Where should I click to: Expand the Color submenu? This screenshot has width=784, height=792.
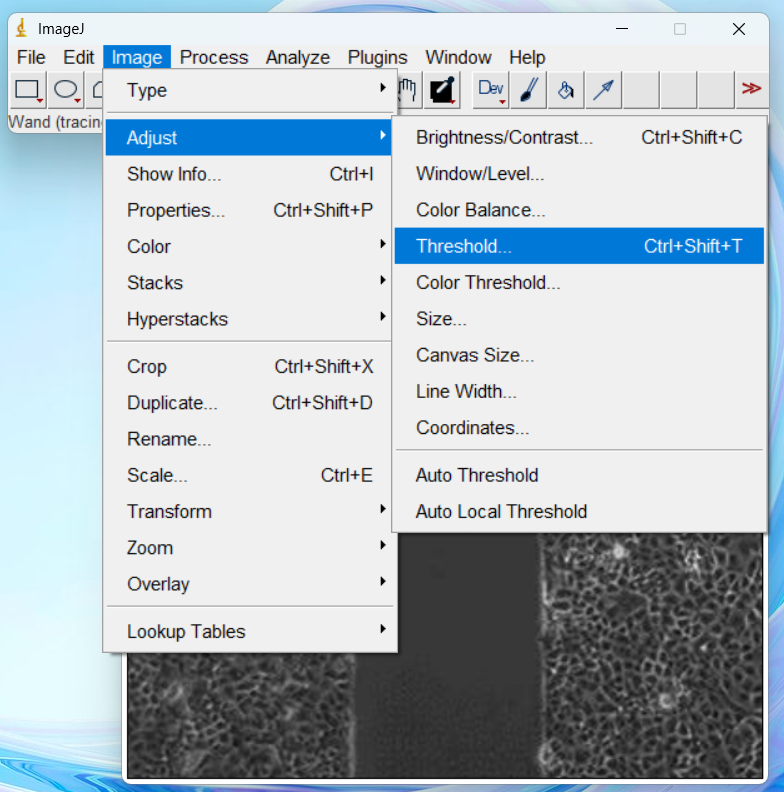[249, 246]
